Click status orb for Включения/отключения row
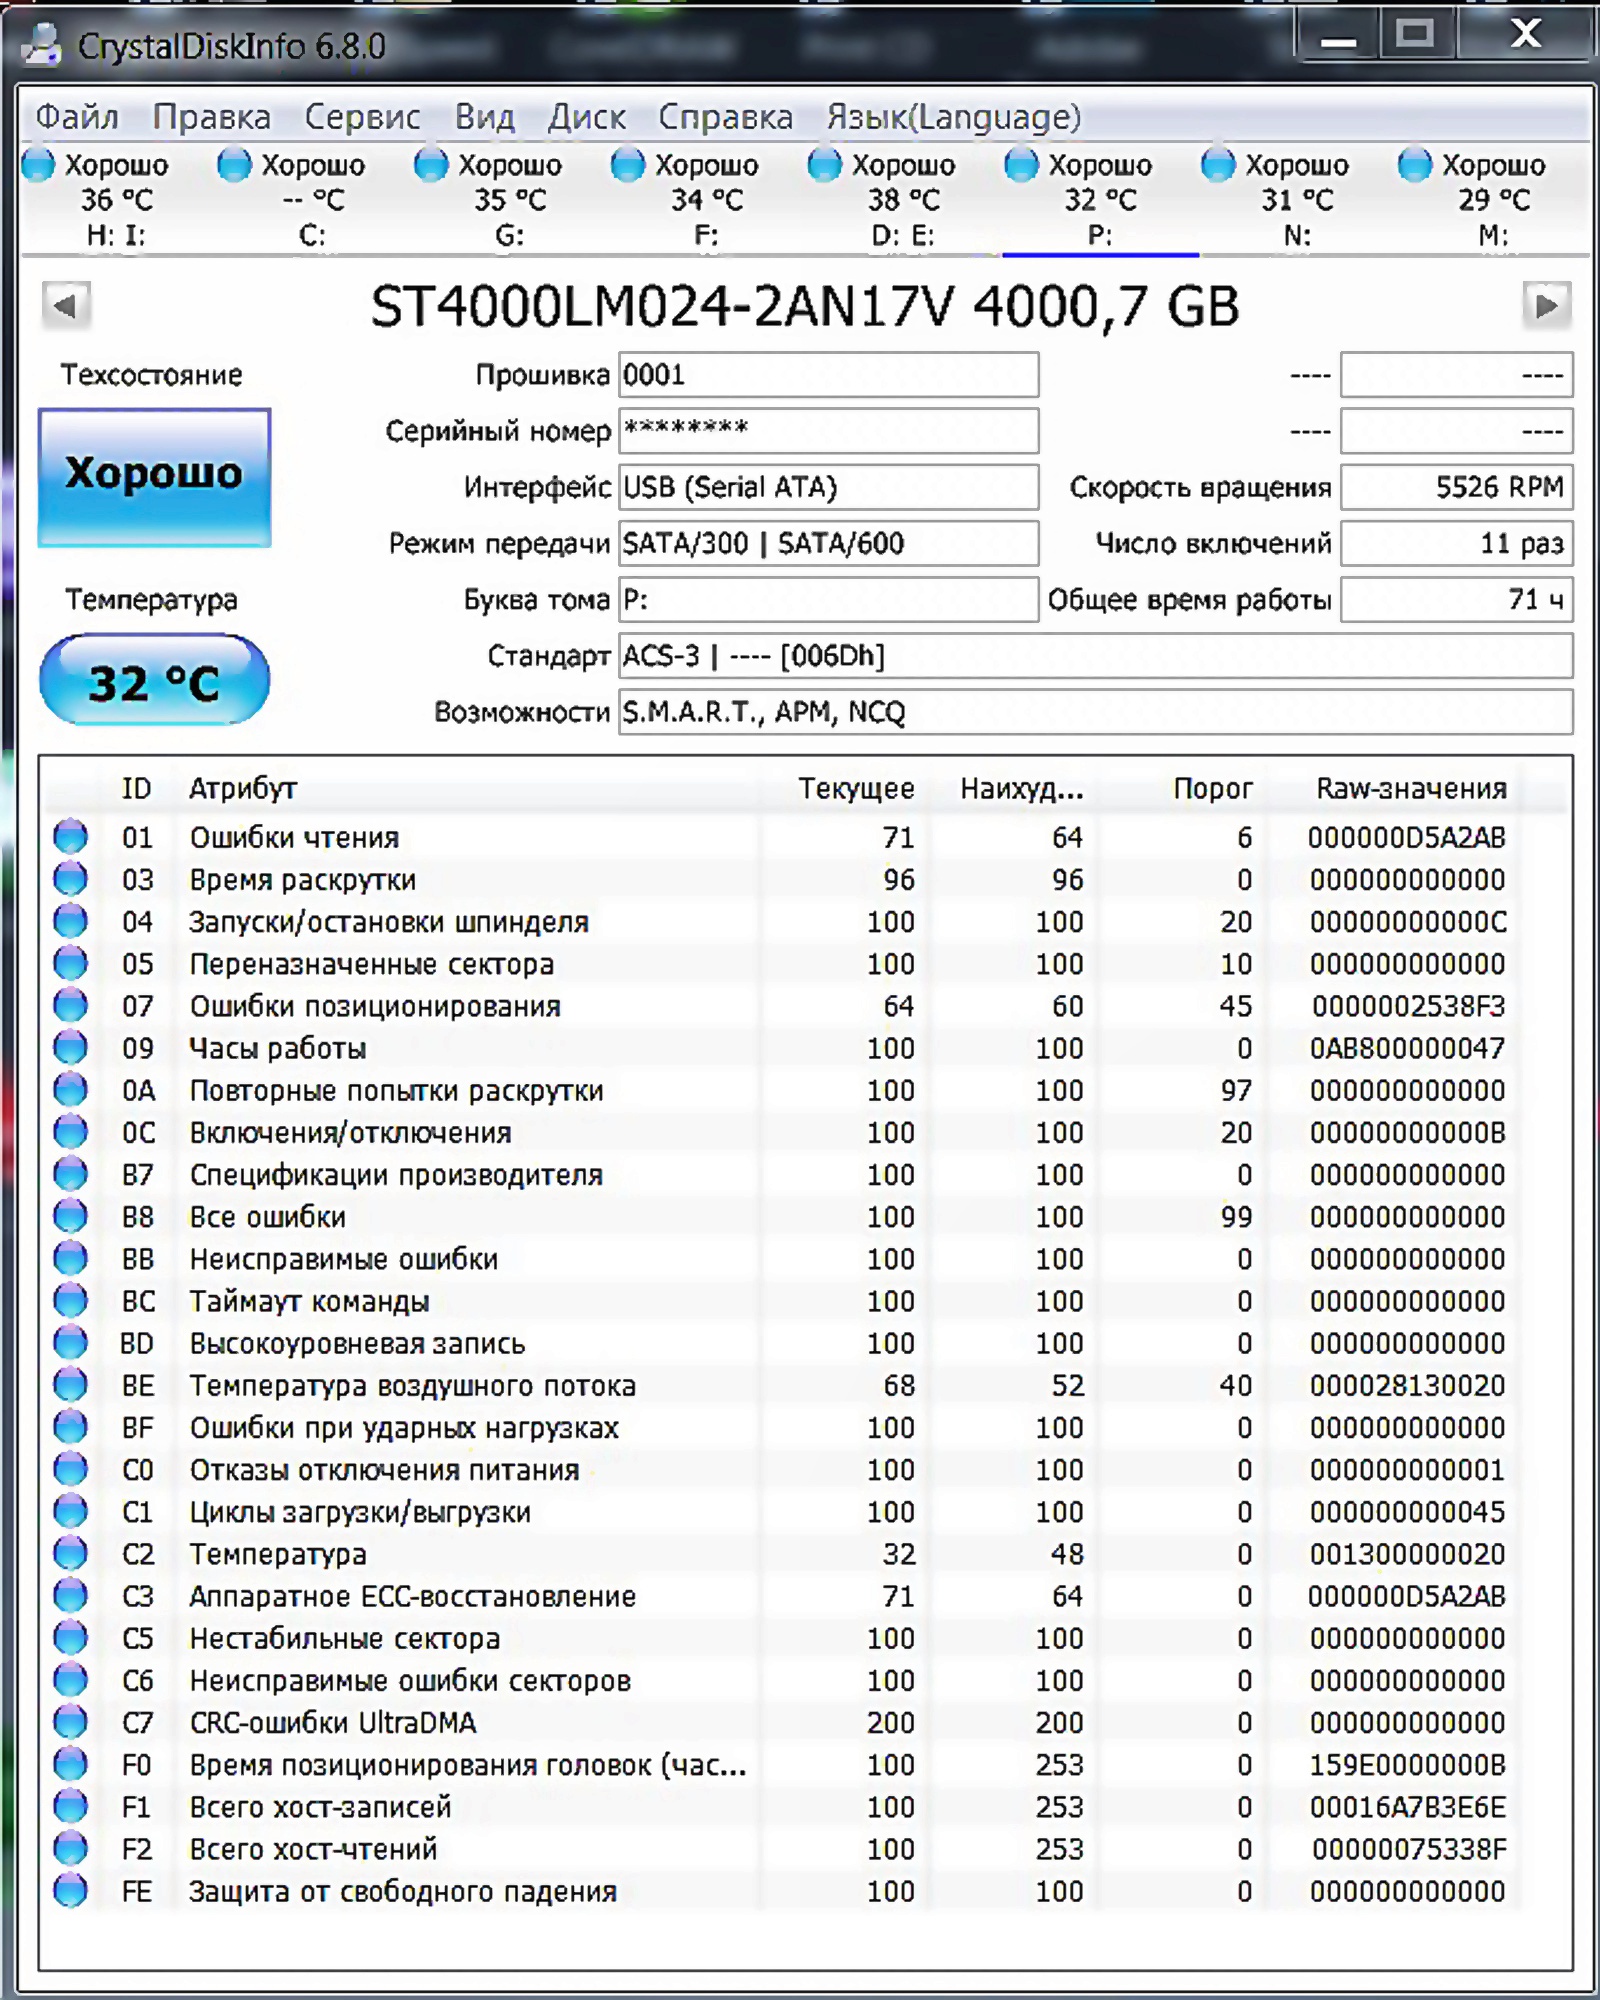Image resolution: width=1600 pixels, height=2000 pixels. 70,1131
